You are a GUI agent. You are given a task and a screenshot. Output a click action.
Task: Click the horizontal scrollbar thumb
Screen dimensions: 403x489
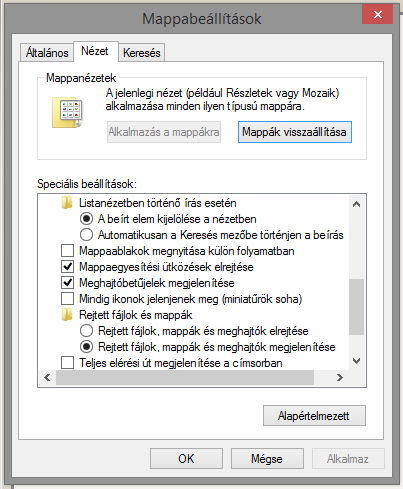185,377
